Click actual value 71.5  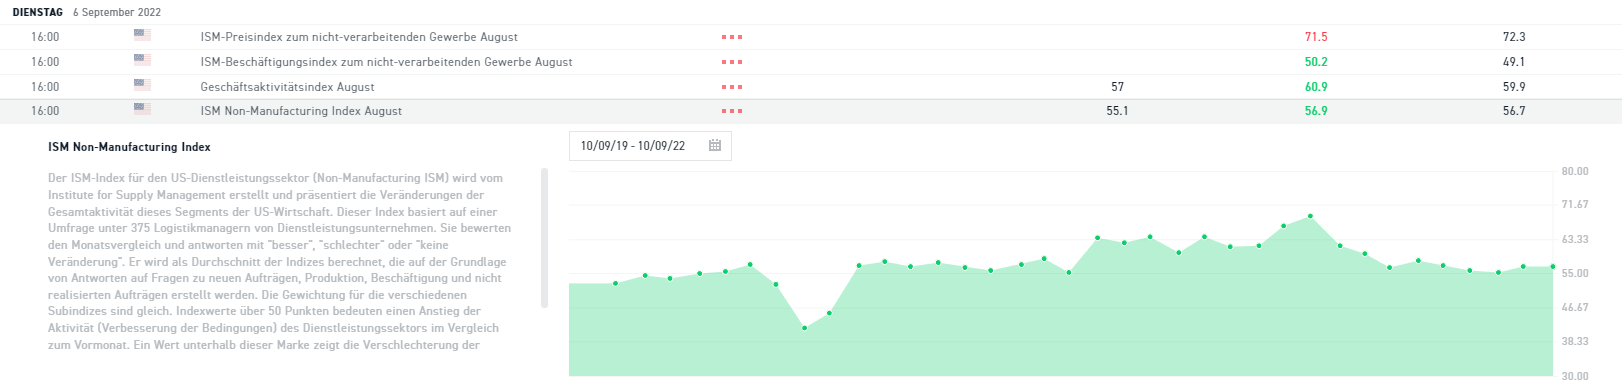coord(1316,37)
